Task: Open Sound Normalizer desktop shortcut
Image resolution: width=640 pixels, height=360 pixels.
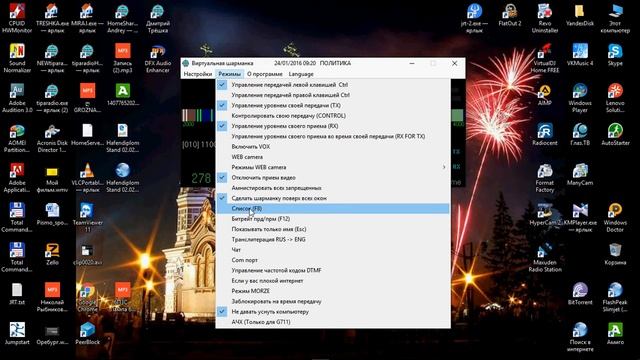Action: pos(17,58)
